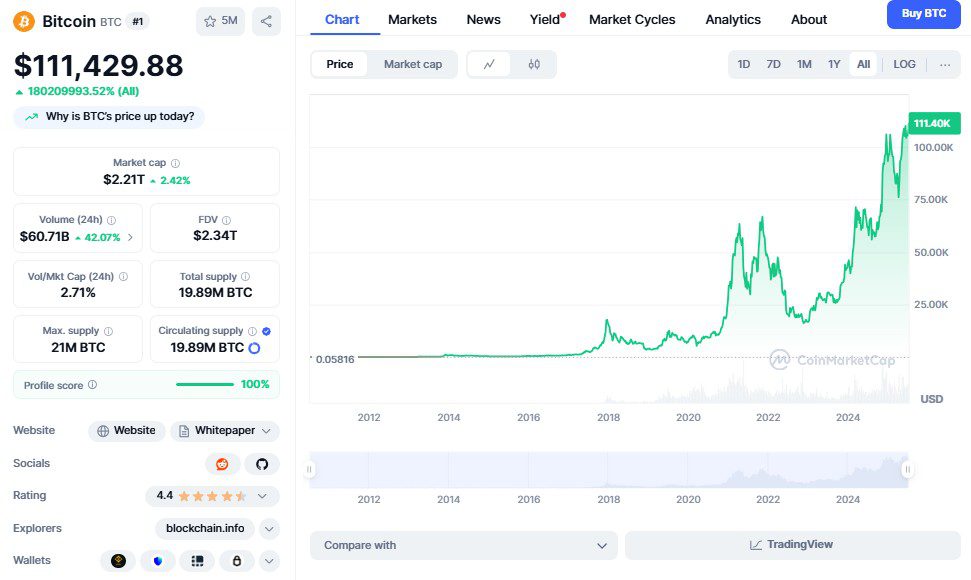Screen dimensions: 971x580
Task: Click "Why is BTC's price up today?"
Action: tap(110, 117)
